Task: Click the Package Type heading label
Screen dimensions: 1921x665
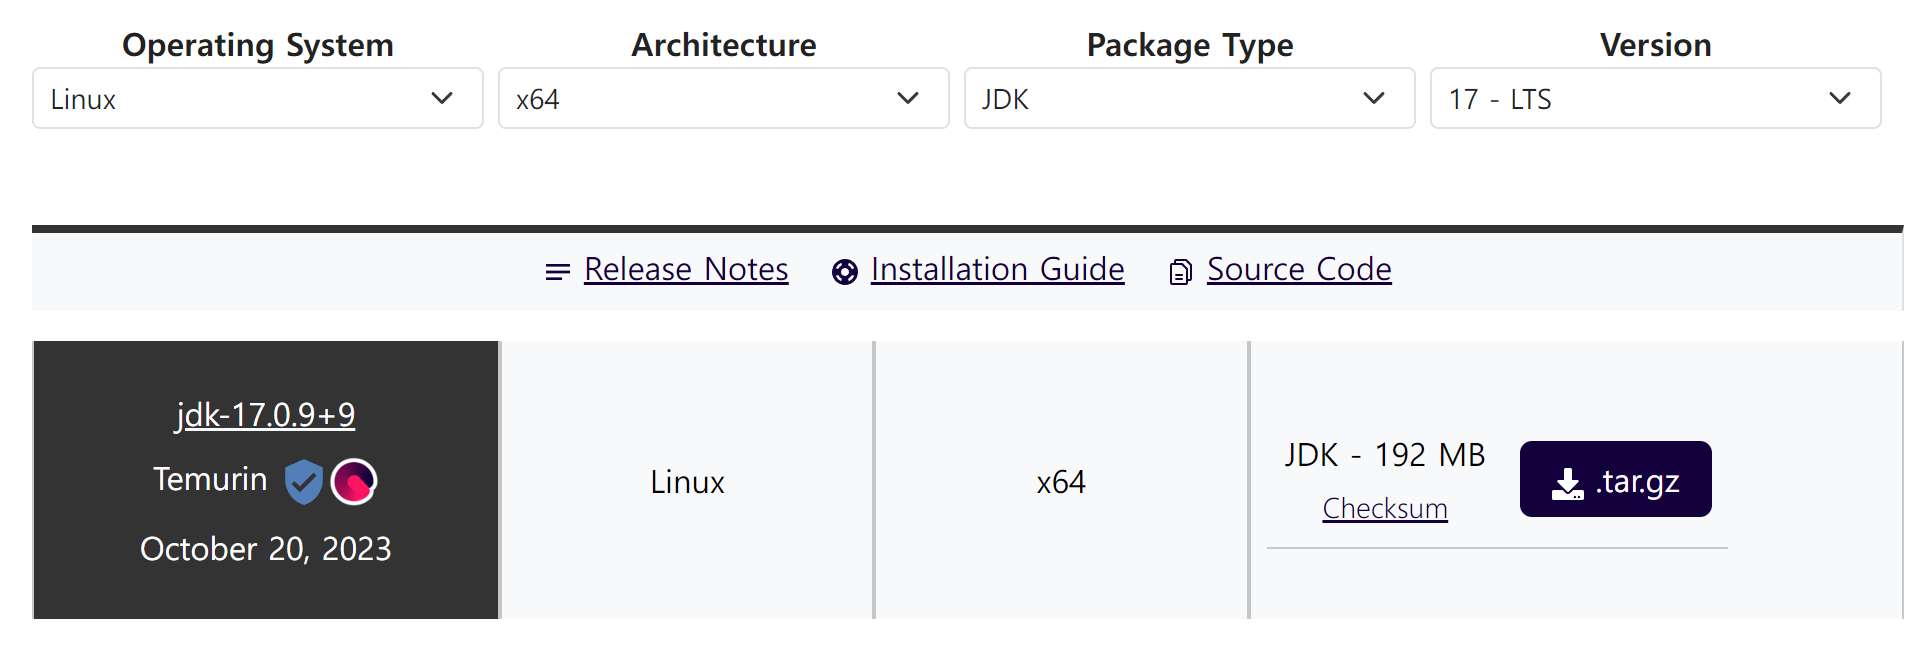Action: click(x=1190, y=45)
